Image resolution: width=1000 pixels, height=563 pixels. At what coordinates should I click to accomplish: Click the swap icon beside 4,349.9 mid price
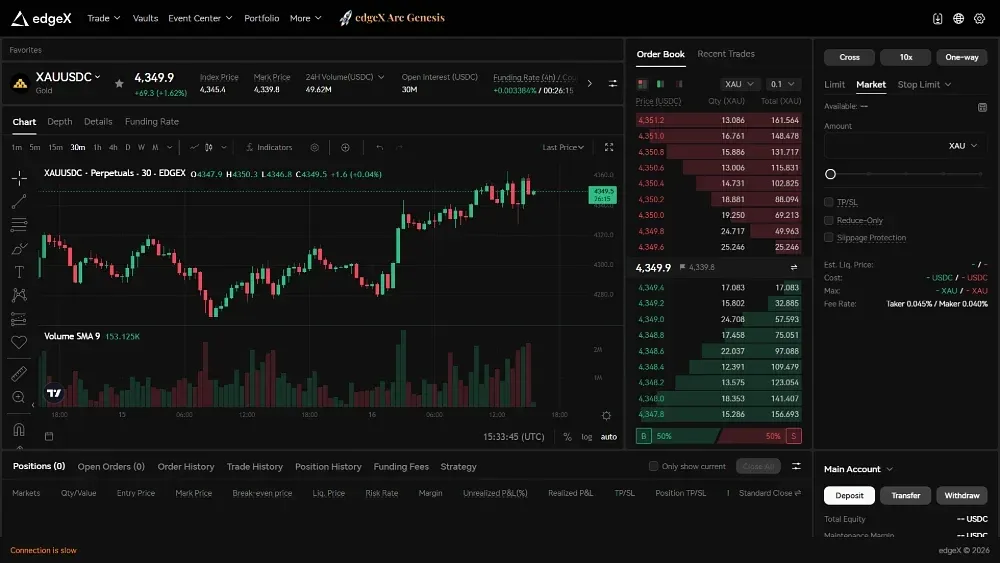pos(794,267)
